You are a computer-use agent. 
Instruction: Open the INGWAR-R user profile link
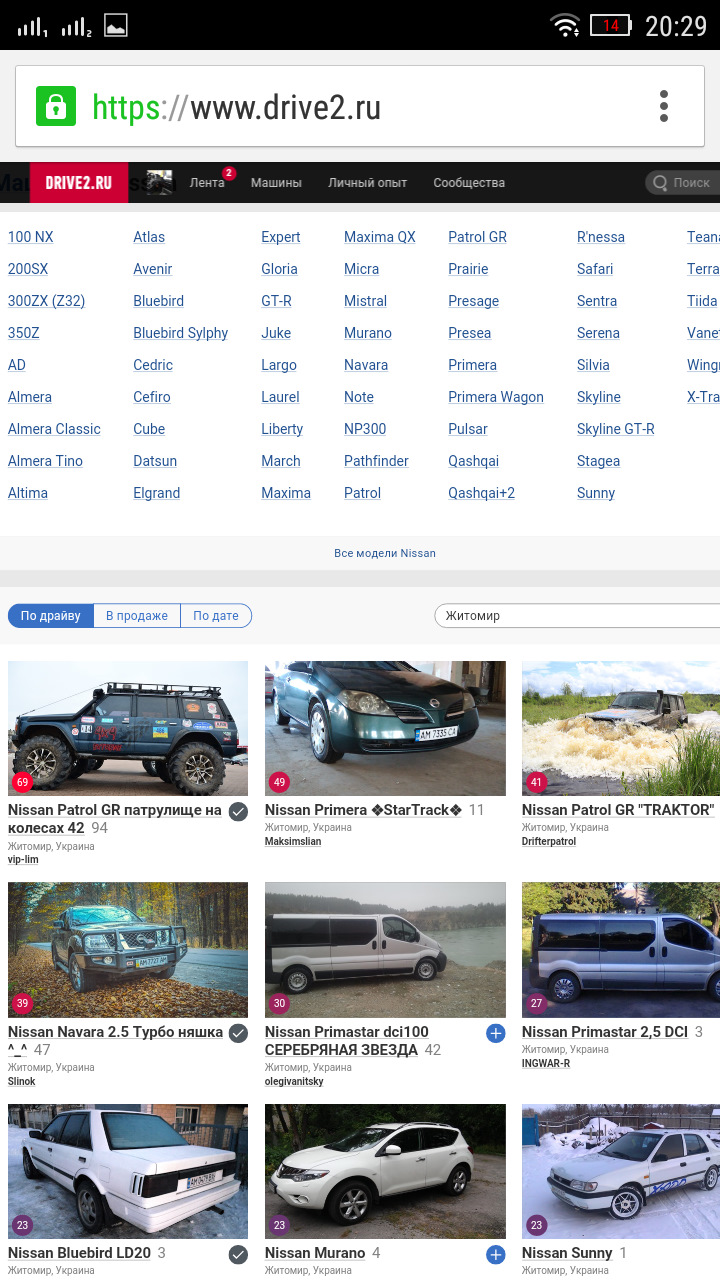[x=546, y=1064]
